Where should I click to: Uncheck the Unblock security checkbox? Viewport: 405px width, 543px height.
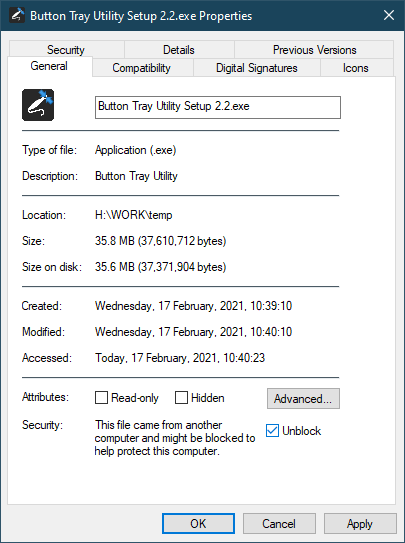coord(272,431)
